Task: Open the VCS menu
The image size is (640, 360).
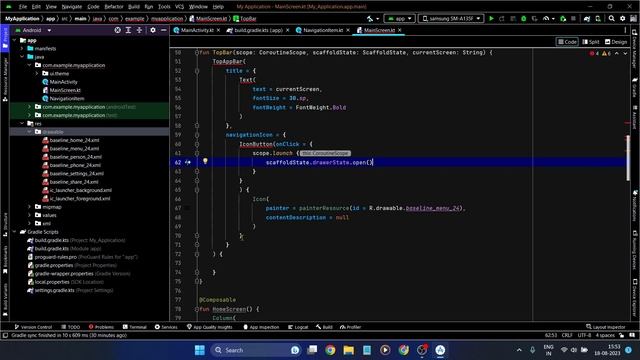Action: [x=180, y=7]
